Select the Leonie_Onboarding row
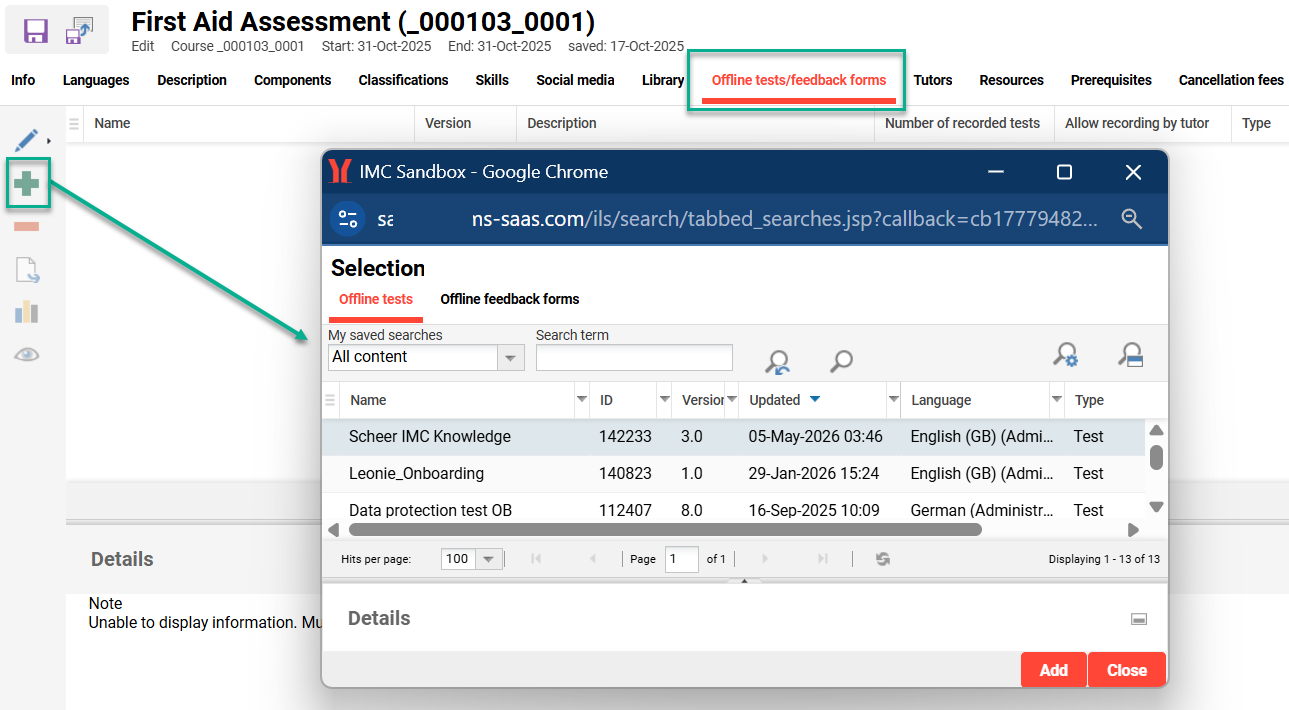 (x=733, y=474)
